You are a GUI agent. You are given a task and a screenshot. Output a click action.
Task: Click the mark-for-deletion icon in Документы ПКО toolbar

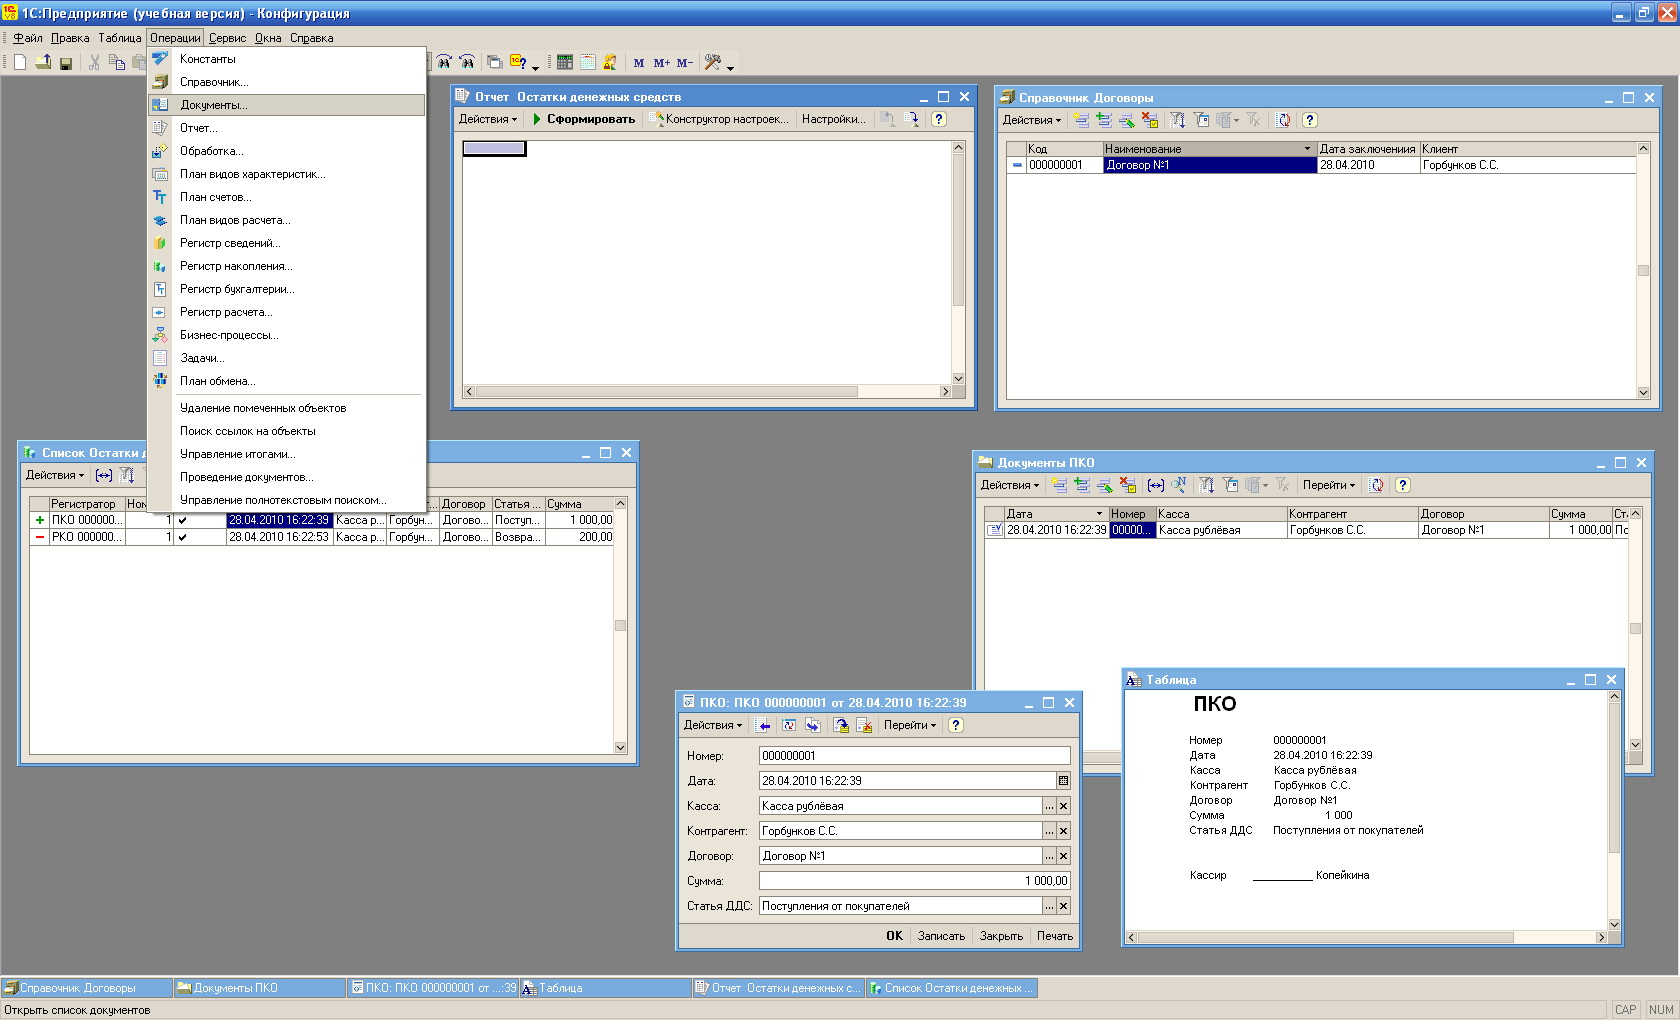tap(1128, 485)
